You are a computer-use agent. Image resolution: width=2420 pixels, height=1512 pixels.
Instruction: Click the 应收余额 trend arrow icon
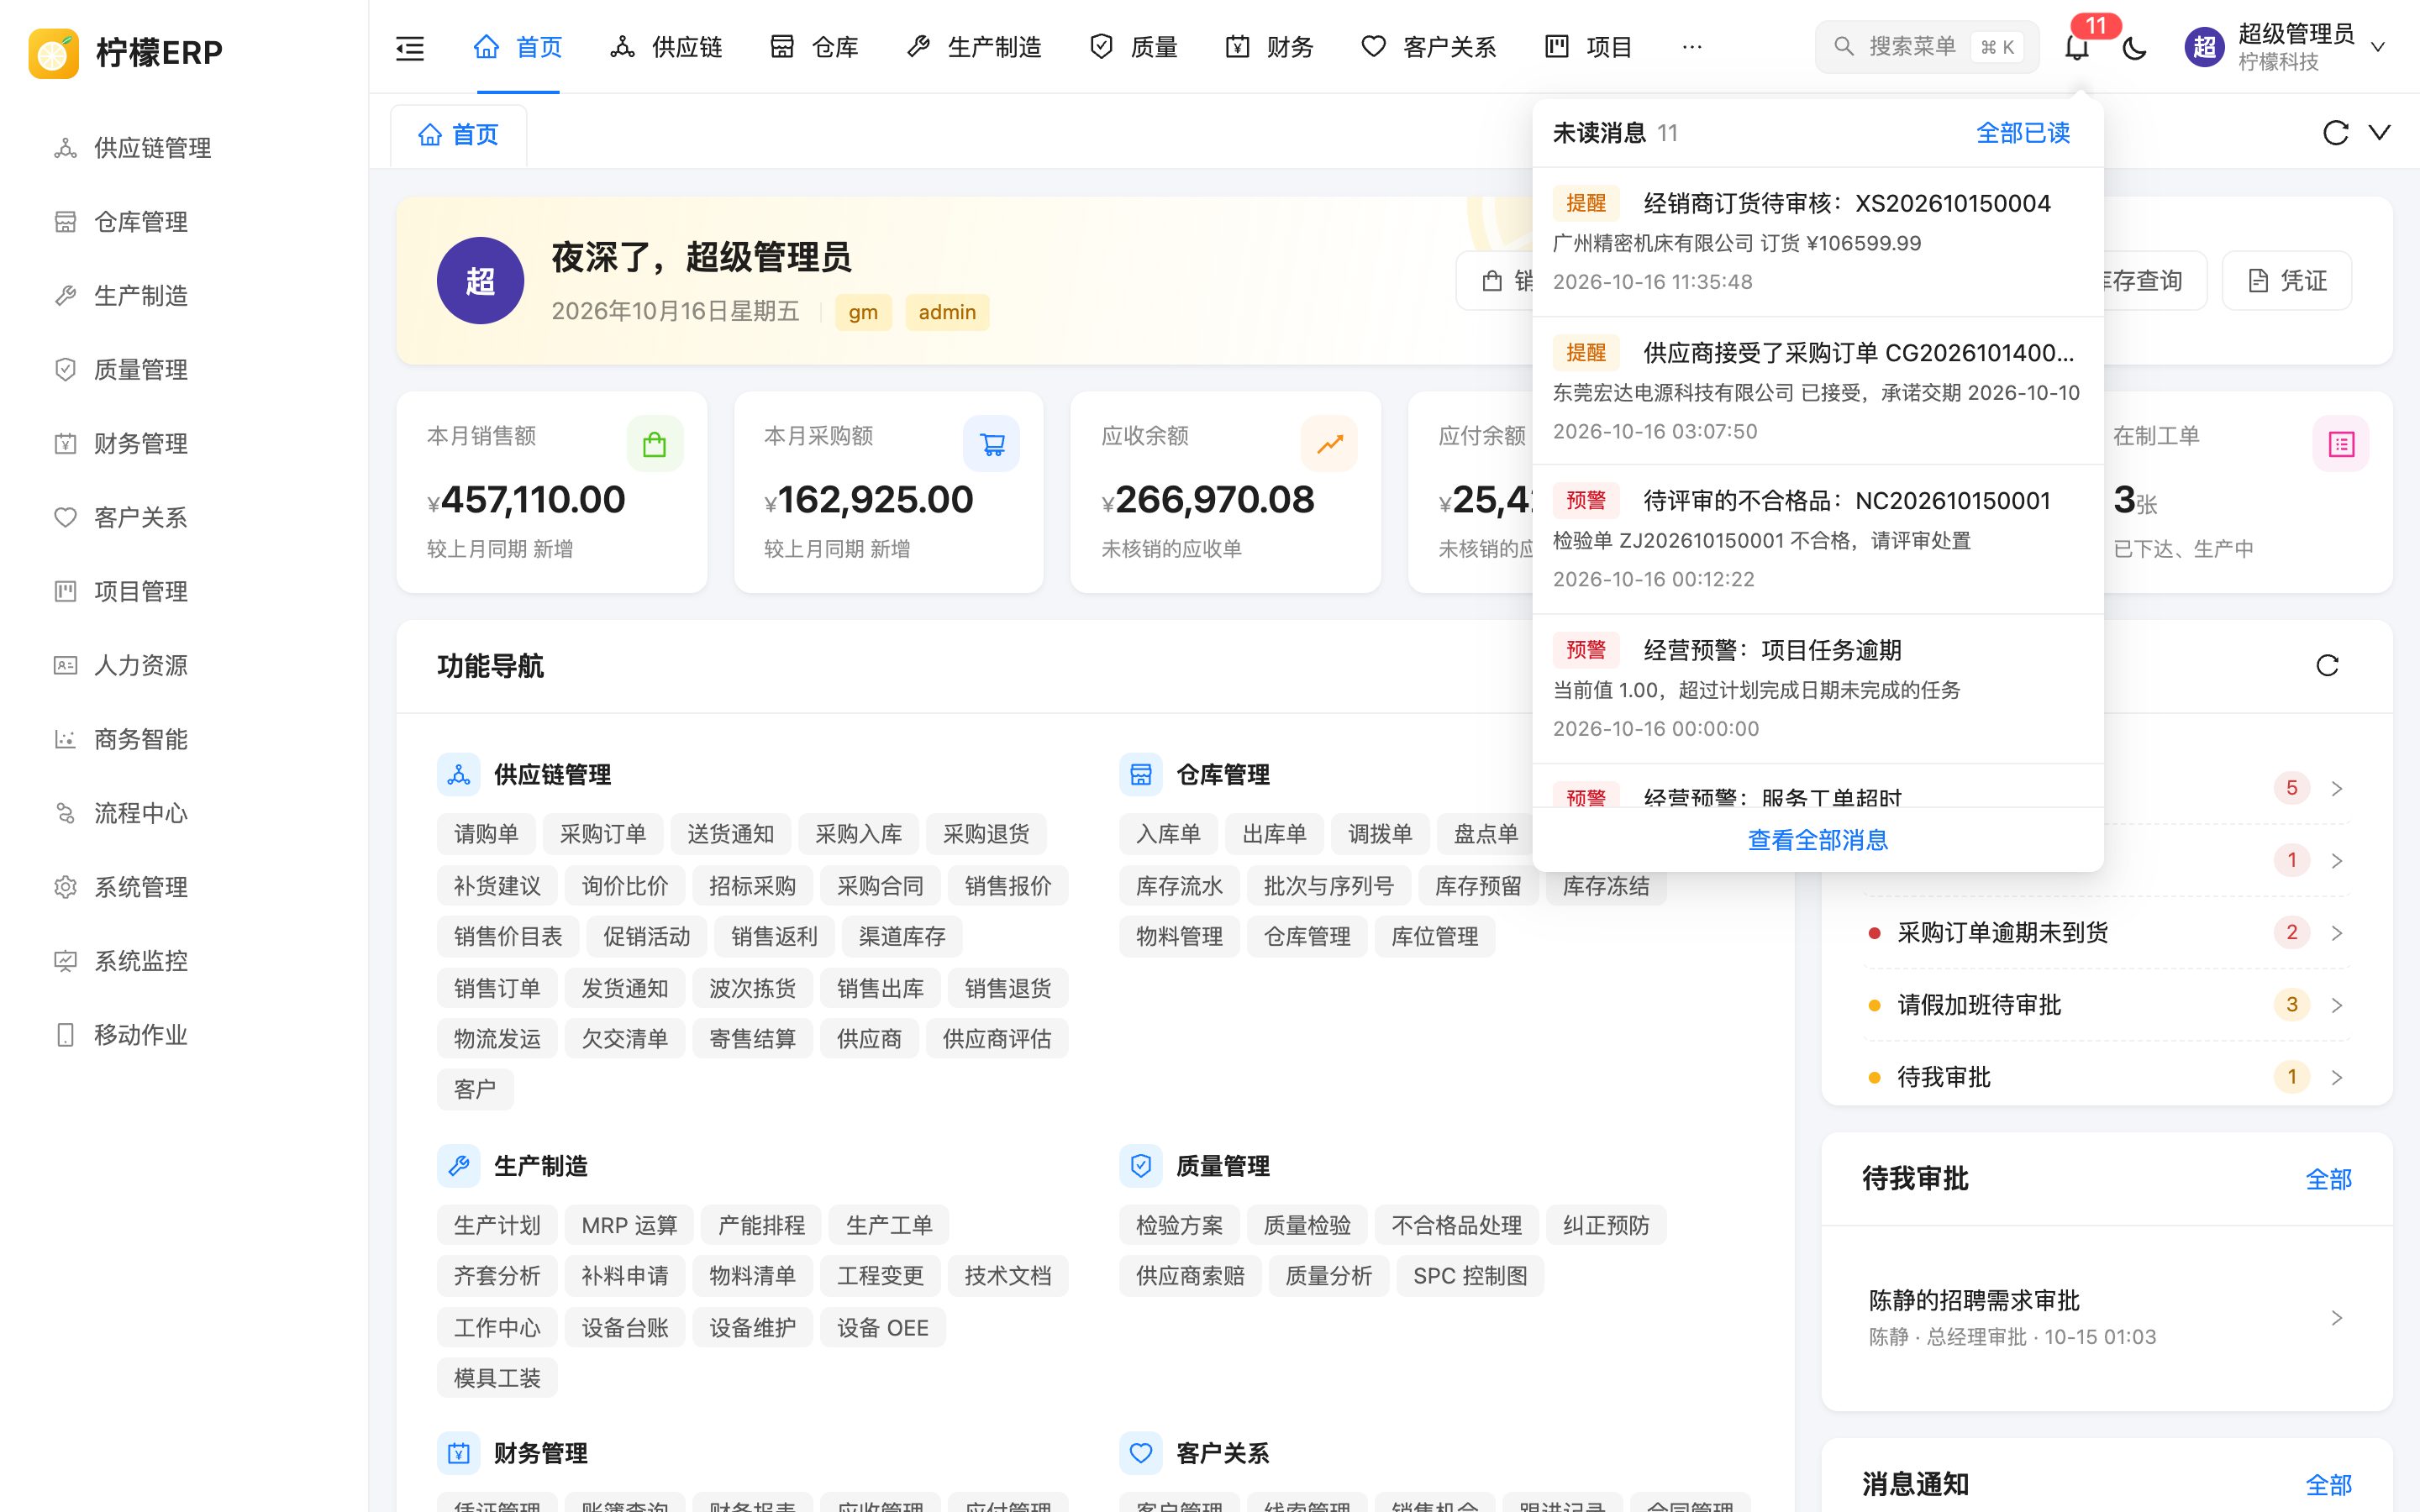click(x=1329, y=444)
